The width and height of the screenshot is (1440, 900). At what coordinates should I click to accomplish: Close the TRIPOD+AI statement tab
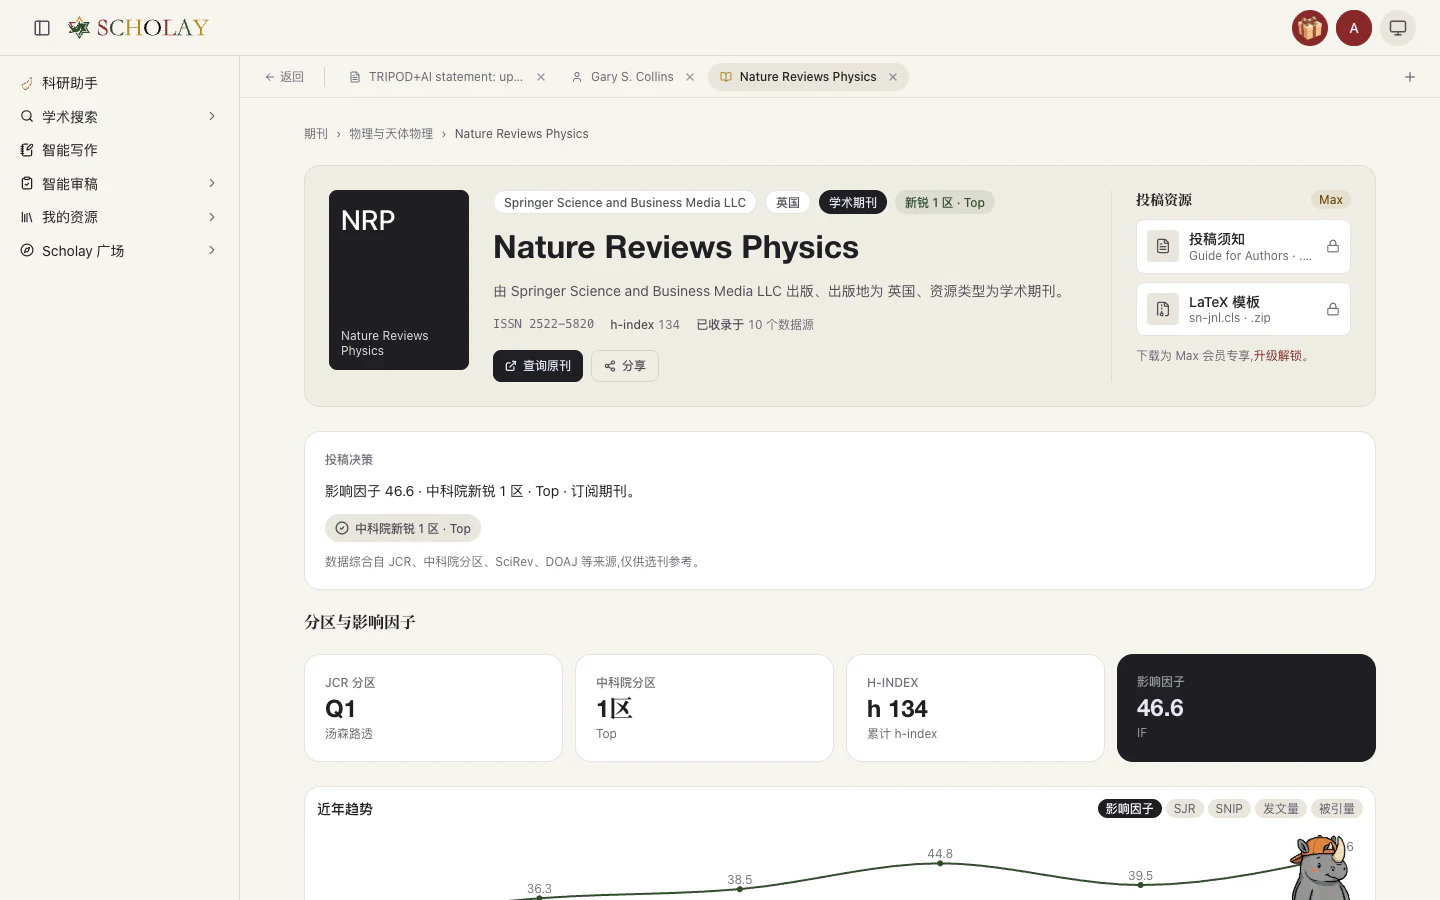[x=541, y=77]
